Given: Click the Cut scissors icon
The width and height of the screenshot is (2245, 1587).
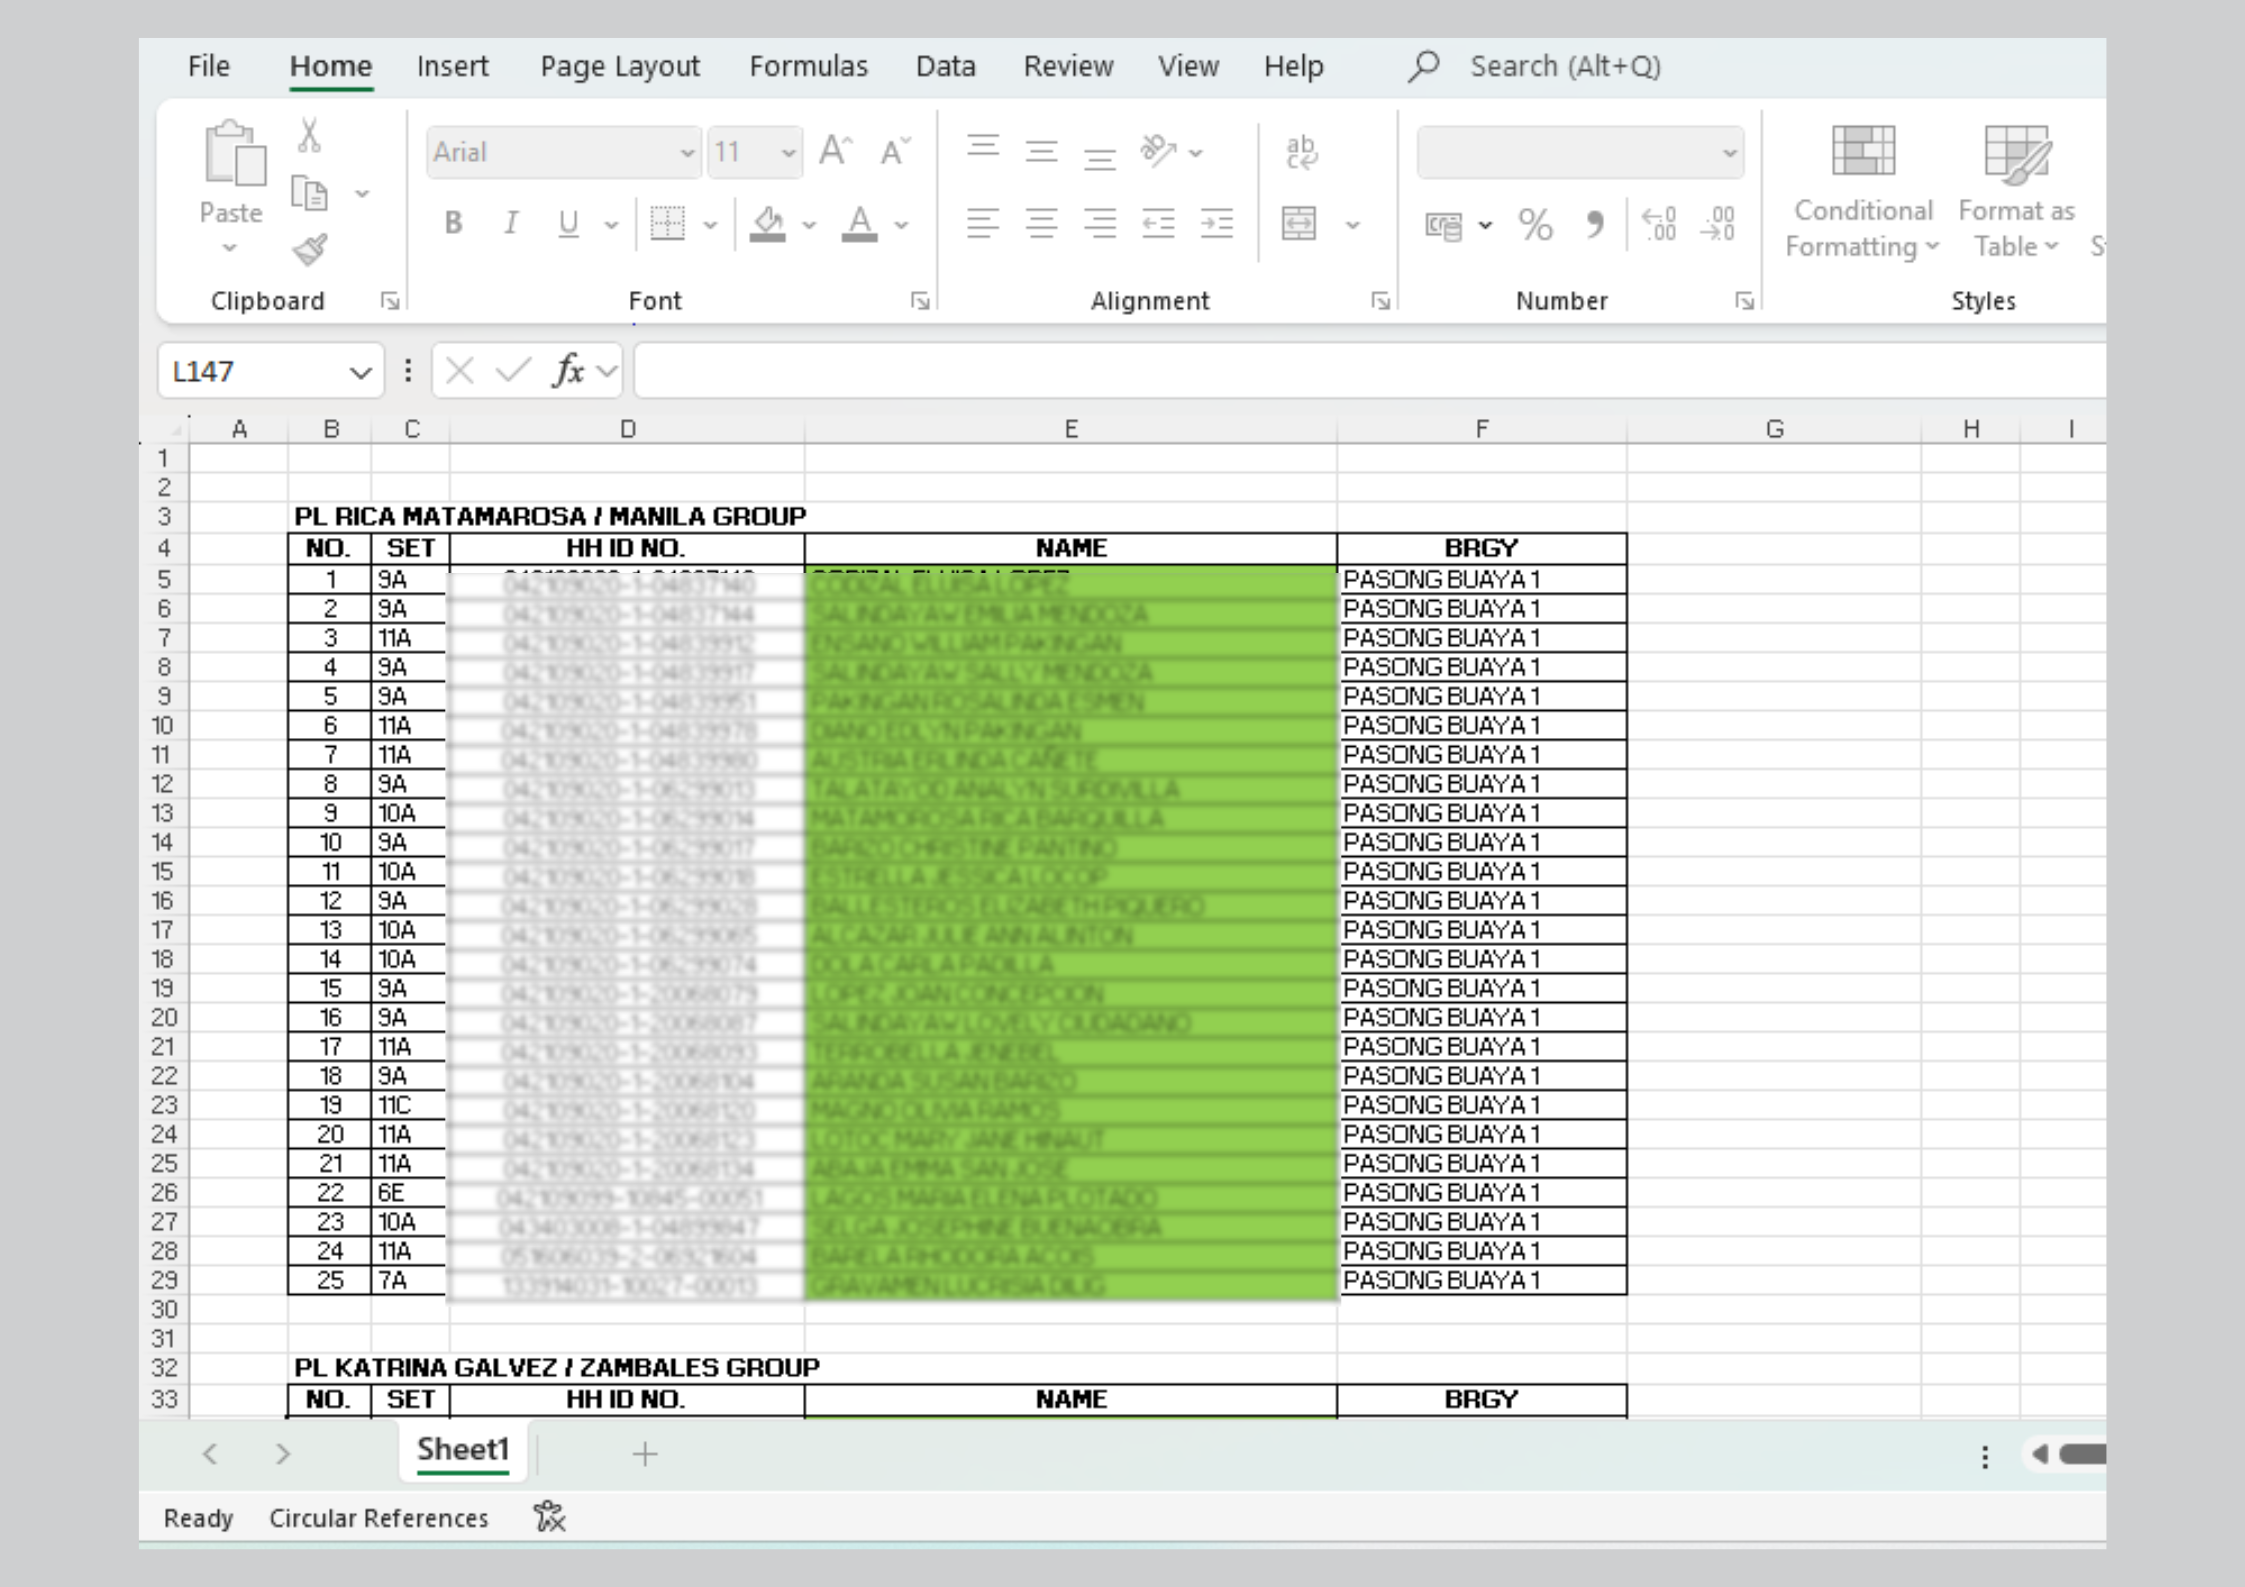Looking at the screenshot, I should click(309, 135).
